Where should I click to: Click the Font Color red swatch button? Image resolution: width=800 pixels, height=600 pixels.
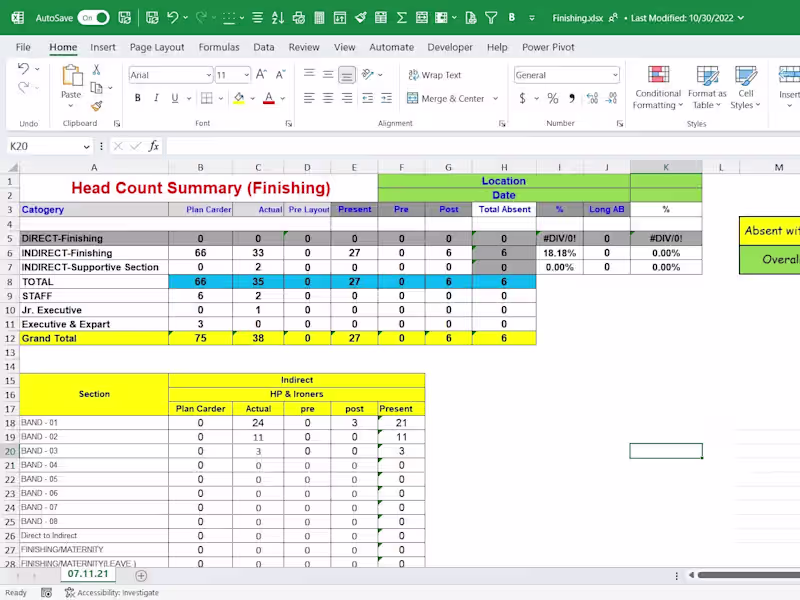click(x=268, y=98)
